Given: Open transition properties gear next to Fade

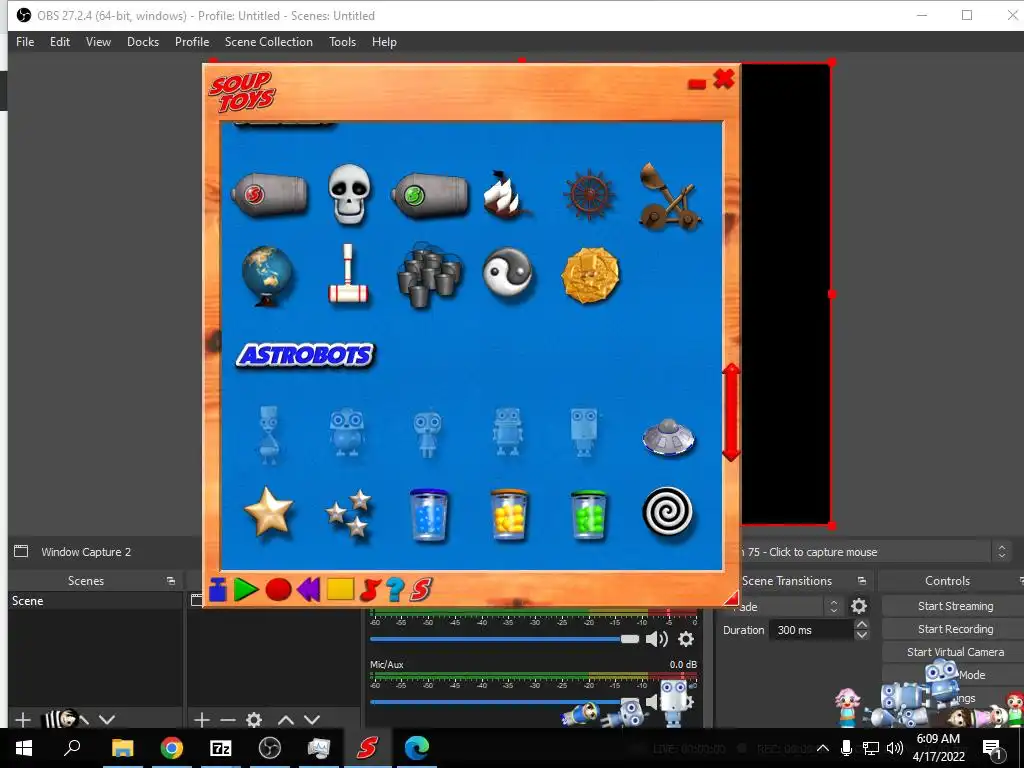Looking at the screenshot, I should pyautogui.click(x=859, y=606).
